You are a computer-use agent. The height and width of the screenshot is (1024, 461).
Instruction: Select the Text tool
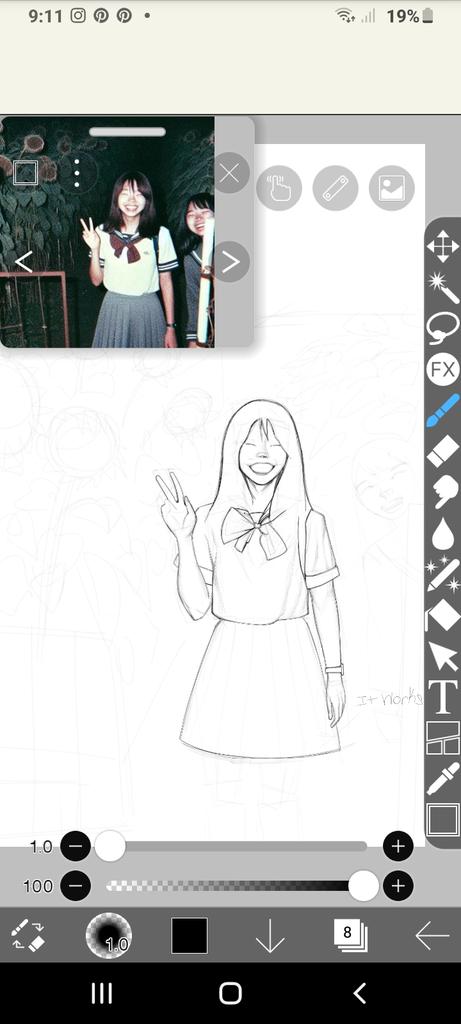[443, 697]
